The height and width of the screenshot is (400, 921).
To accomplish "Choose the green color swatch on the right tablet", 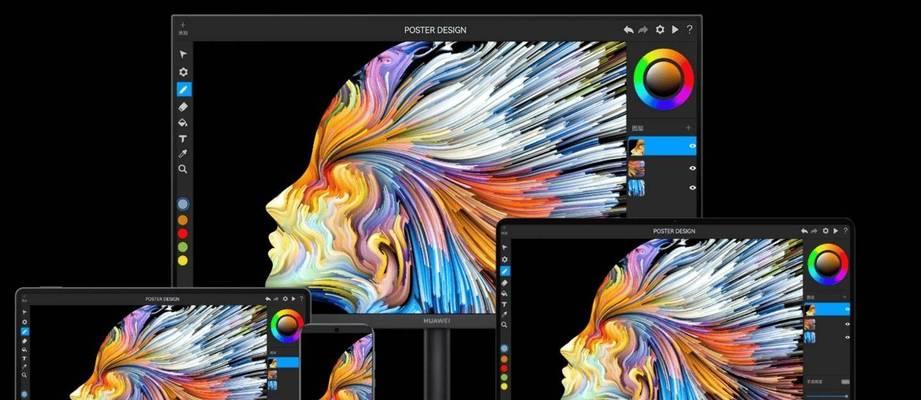I will pyautogui.click(x=504, y=378).
